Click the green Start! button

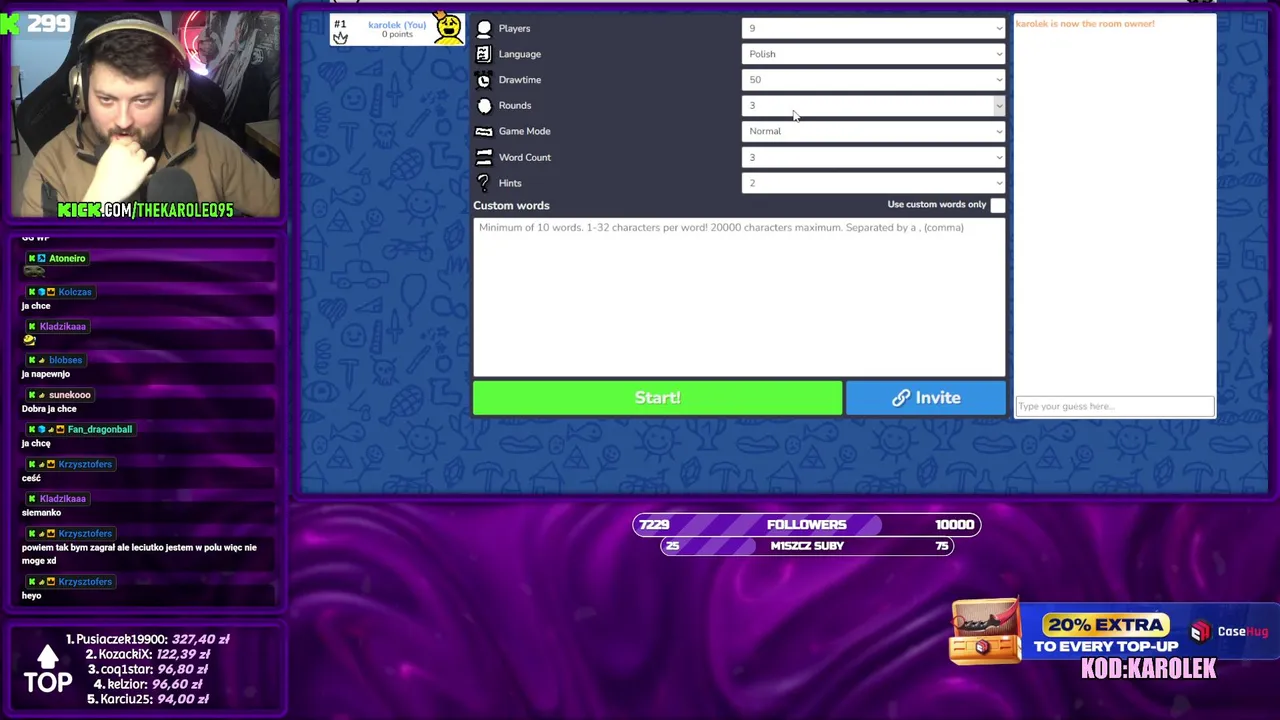coord(657,398)
